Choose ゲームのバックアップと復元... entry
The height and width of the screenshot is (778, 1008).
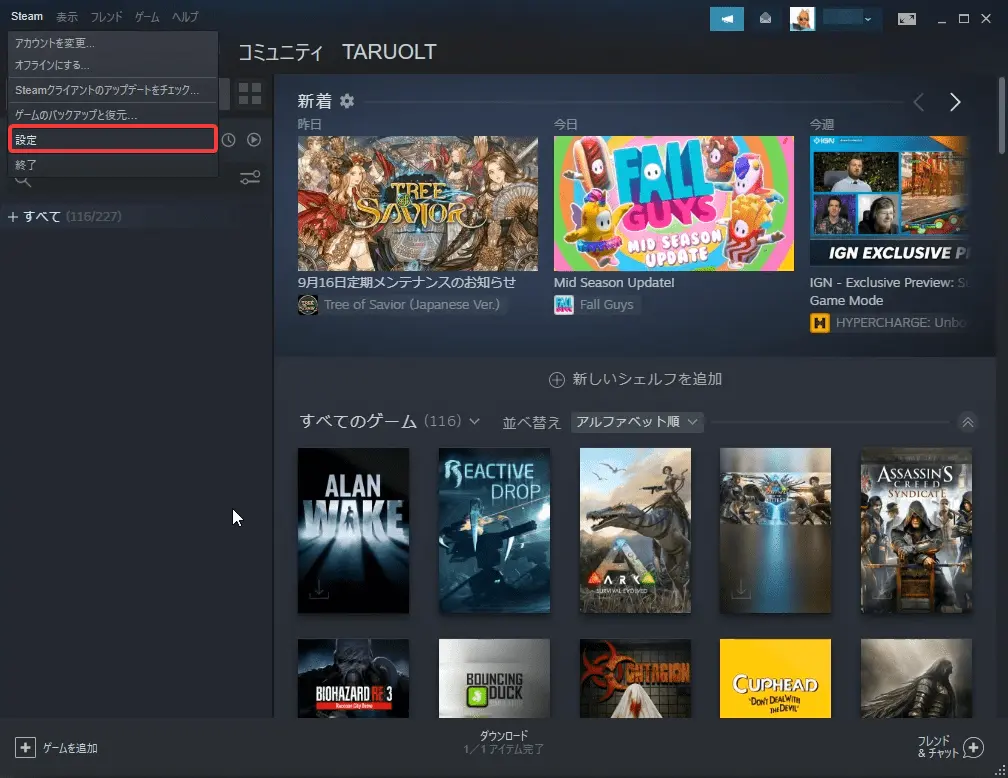[112, 115]
